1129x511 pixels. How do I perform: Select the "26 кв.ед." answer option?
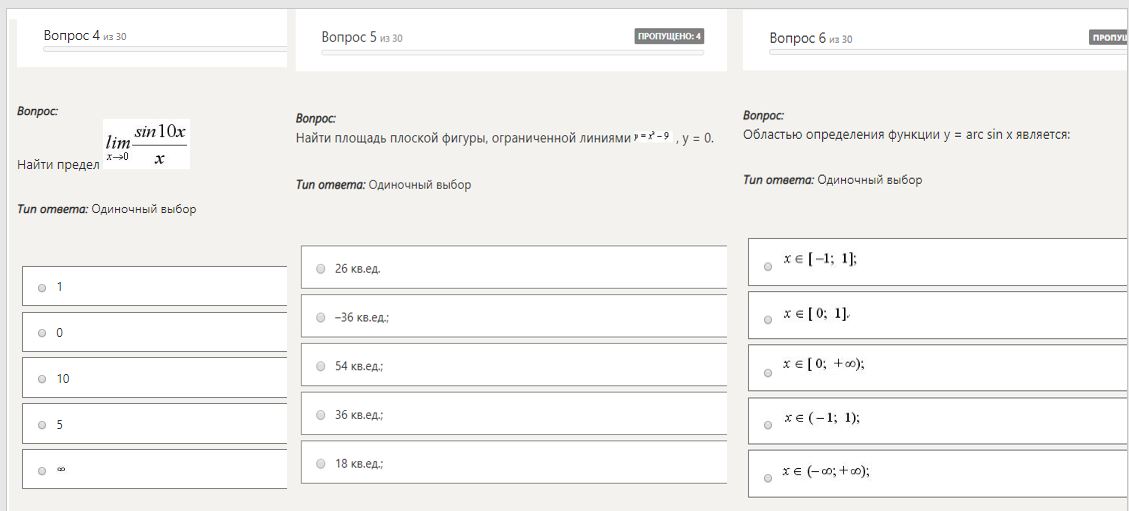[x=320, y=269]
